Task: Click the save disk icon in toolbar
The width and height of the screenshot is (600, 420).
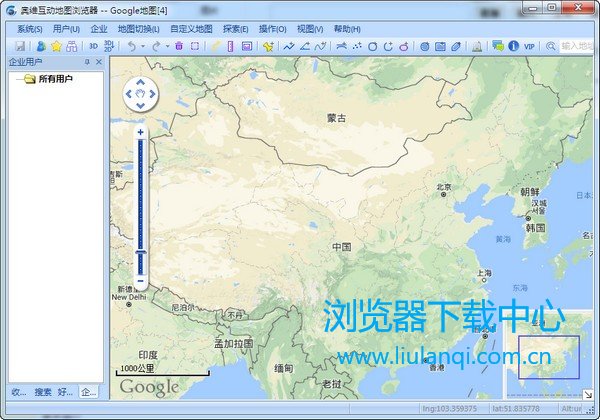Action: tap(20, 46)
